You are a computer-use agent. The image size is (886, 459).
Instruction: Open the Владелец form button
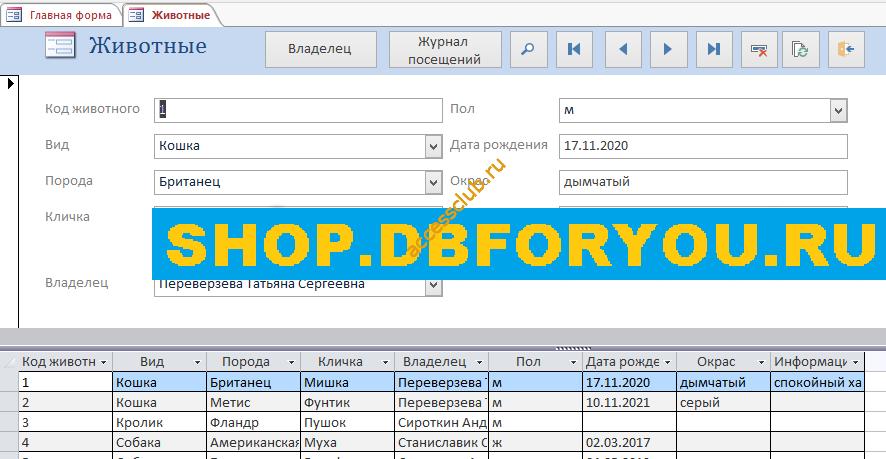(x=321, y=50)
